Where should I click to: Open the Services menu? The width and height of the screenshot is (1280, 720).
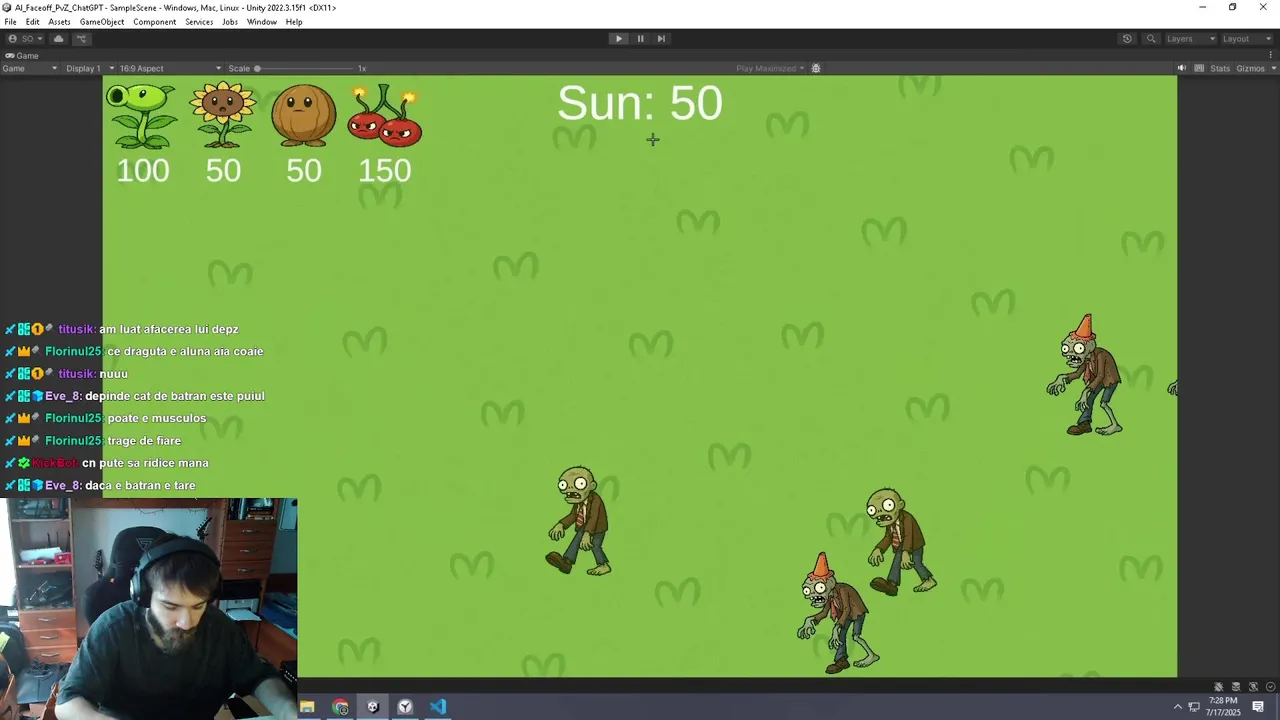[x=199, y=22]
